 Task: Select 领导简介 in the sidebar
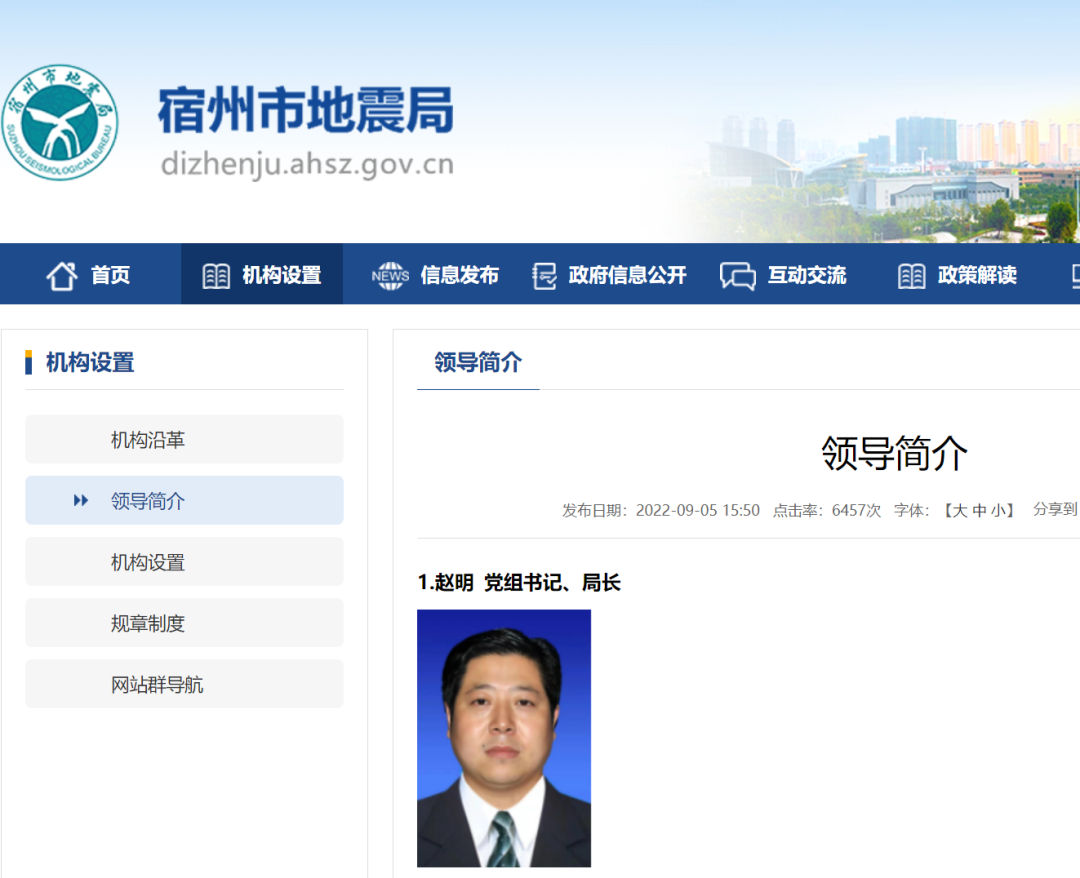[184, 500]
